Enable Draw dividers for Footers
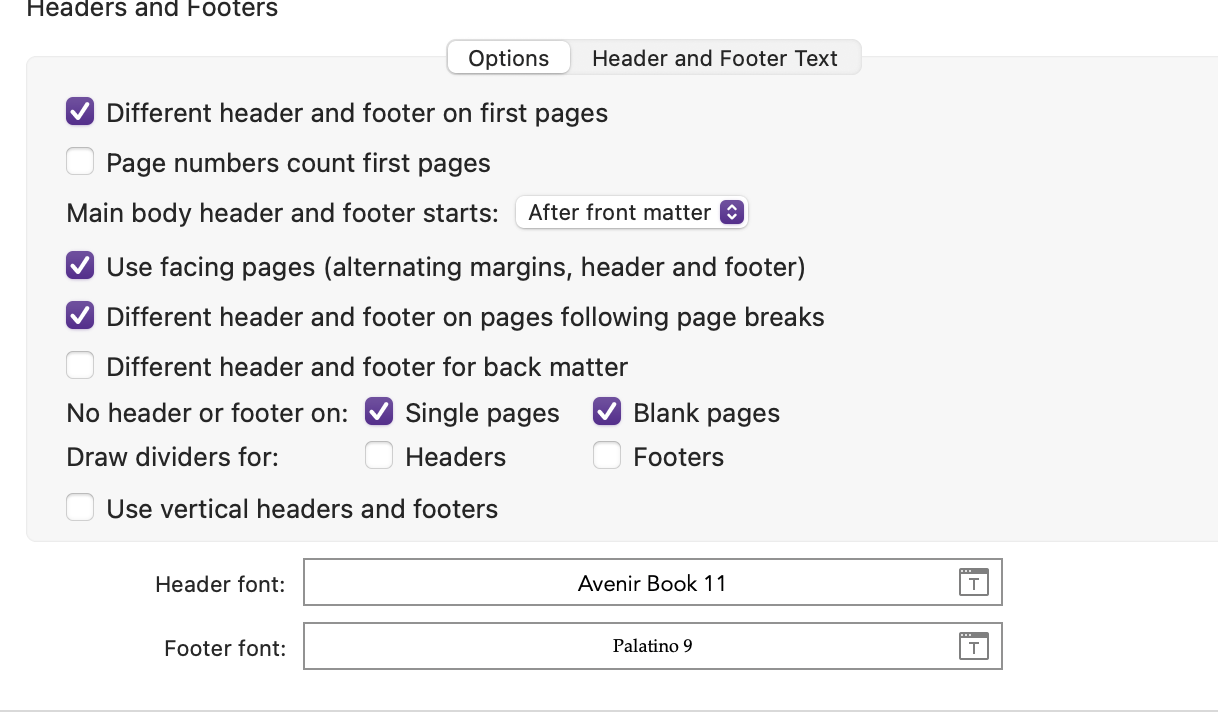Viewport: 1218px width, 726px height. (x=607, y=456)
